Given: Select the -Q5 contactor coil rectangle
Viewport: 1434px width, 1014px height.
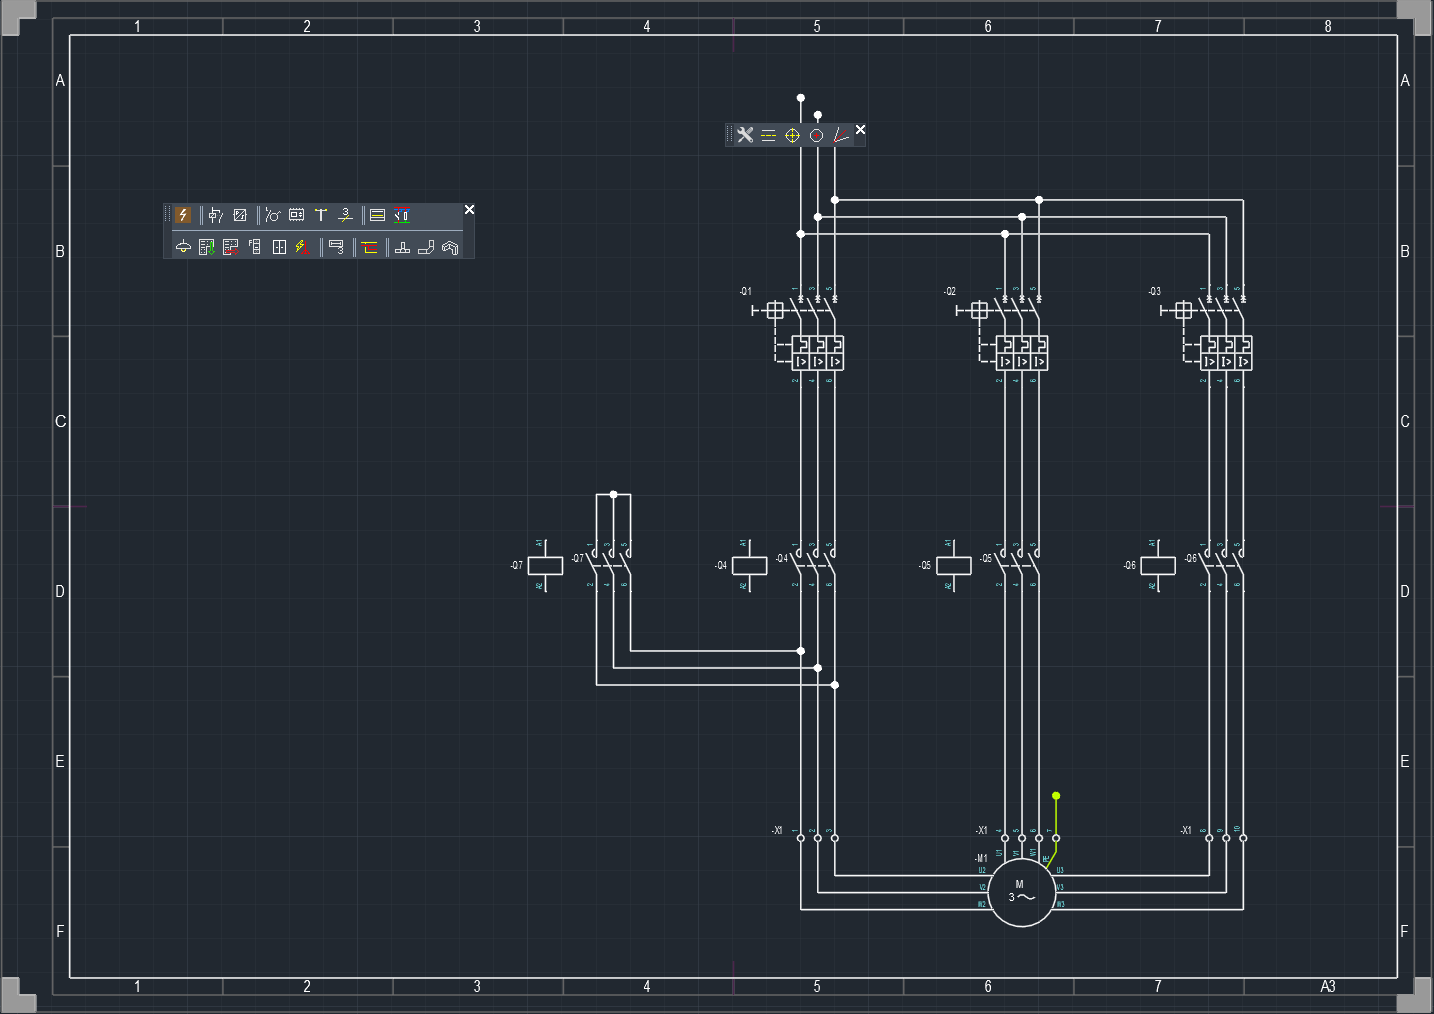Looking at the screenshot, I should click(954, 565).
